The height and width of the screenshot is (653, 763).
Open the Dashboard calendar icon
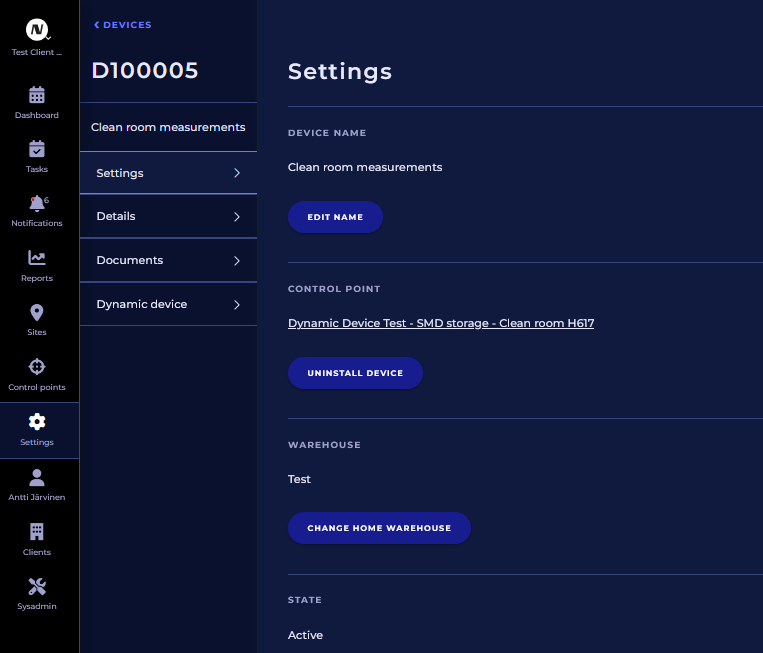pos(37,96)
